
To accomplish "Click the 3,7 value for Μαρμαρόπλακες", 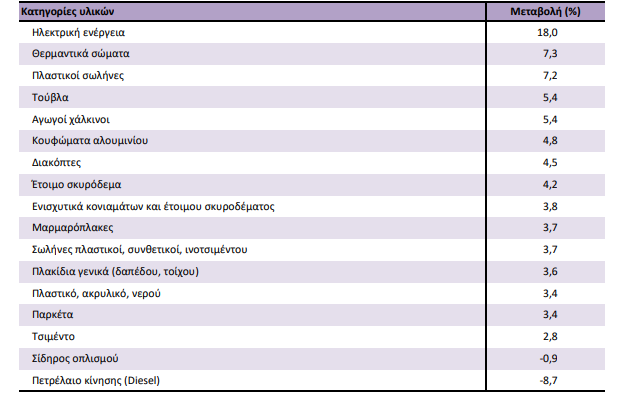I will (550, 228).
